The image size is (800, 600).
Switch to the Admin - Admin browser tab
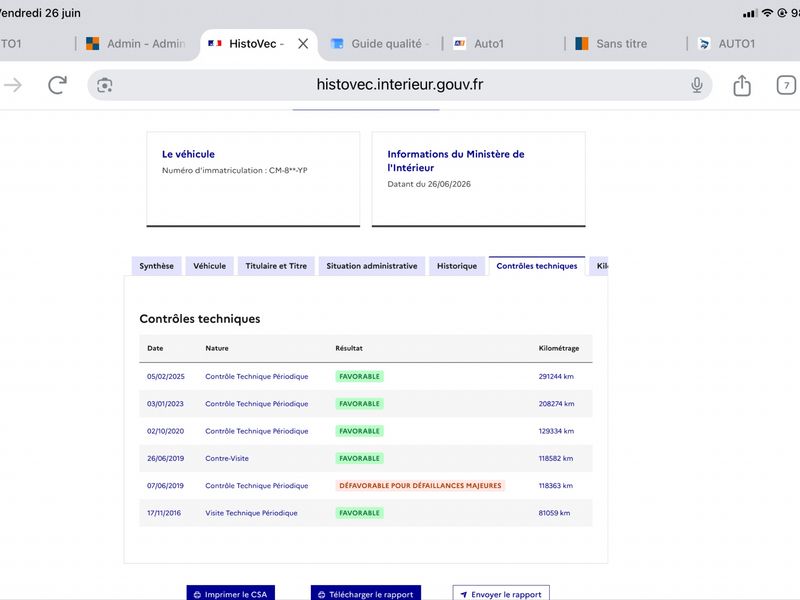point(135,44)
